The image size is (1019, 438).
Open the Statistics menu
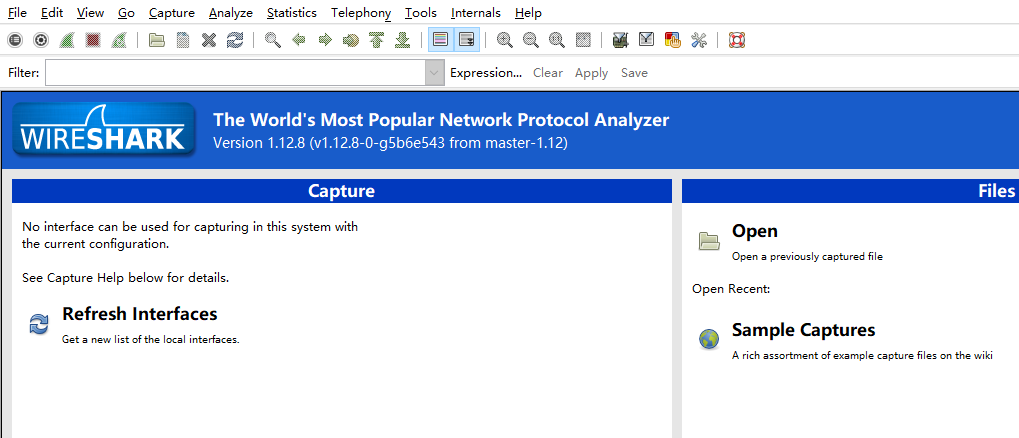coord(292,13)
